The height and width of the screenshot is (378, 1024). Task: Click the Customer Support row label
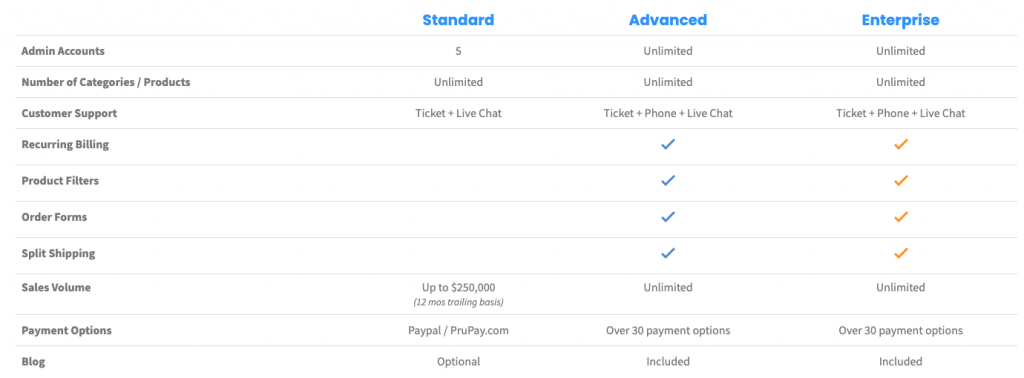click(69, 114)
